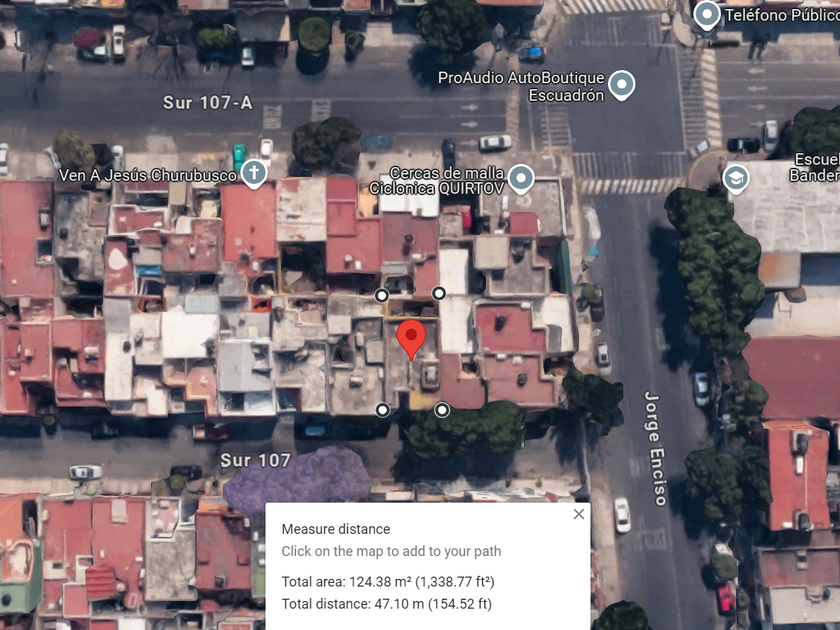This screenshot has height=630, width=840.
Task: Click the Total area measurement text
Action: point(388,582)
